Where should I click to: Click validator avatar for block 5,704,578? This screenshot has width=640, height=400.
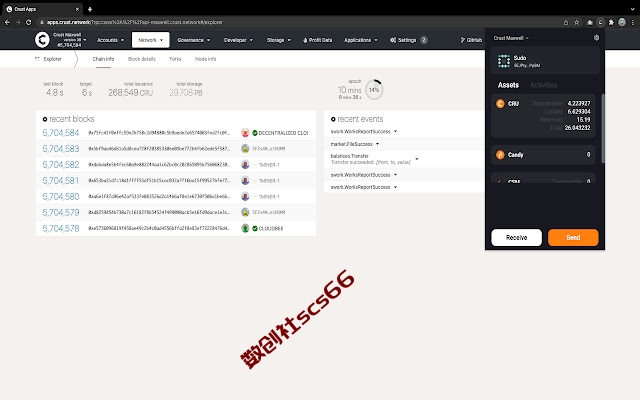tap(245, 228)
